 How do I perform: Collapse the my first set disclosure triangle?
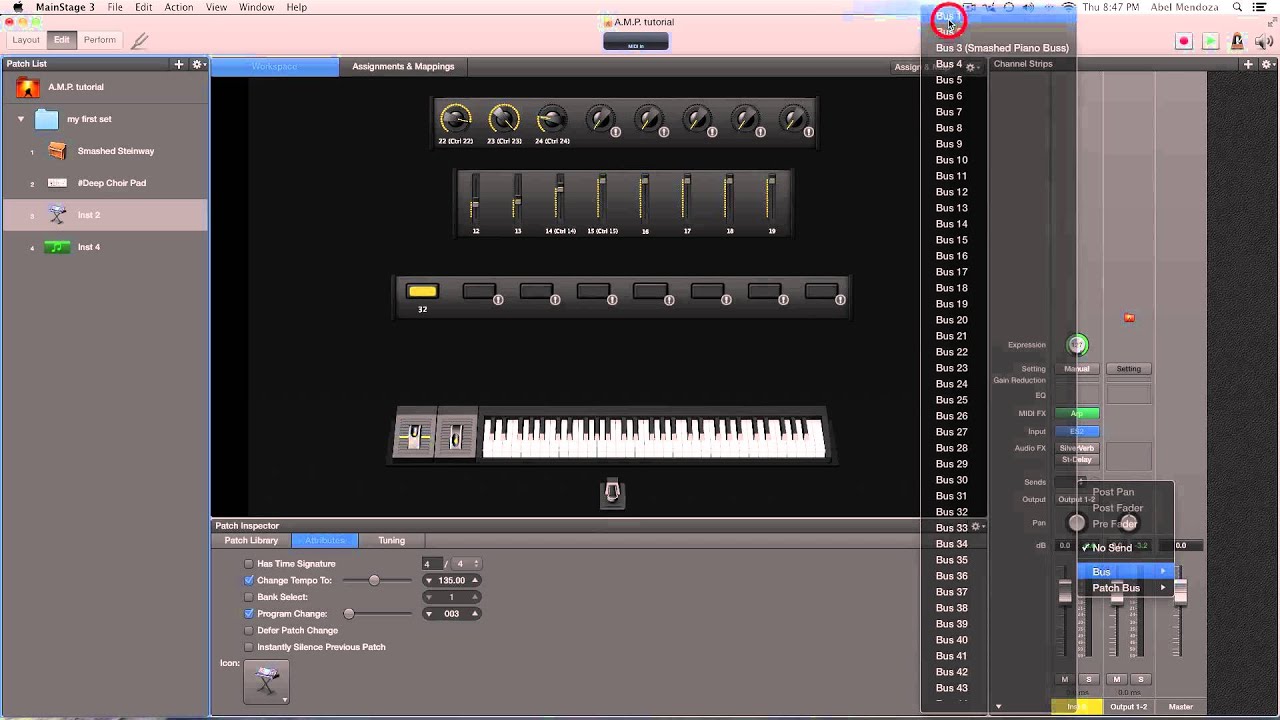[x=21, y=119]
